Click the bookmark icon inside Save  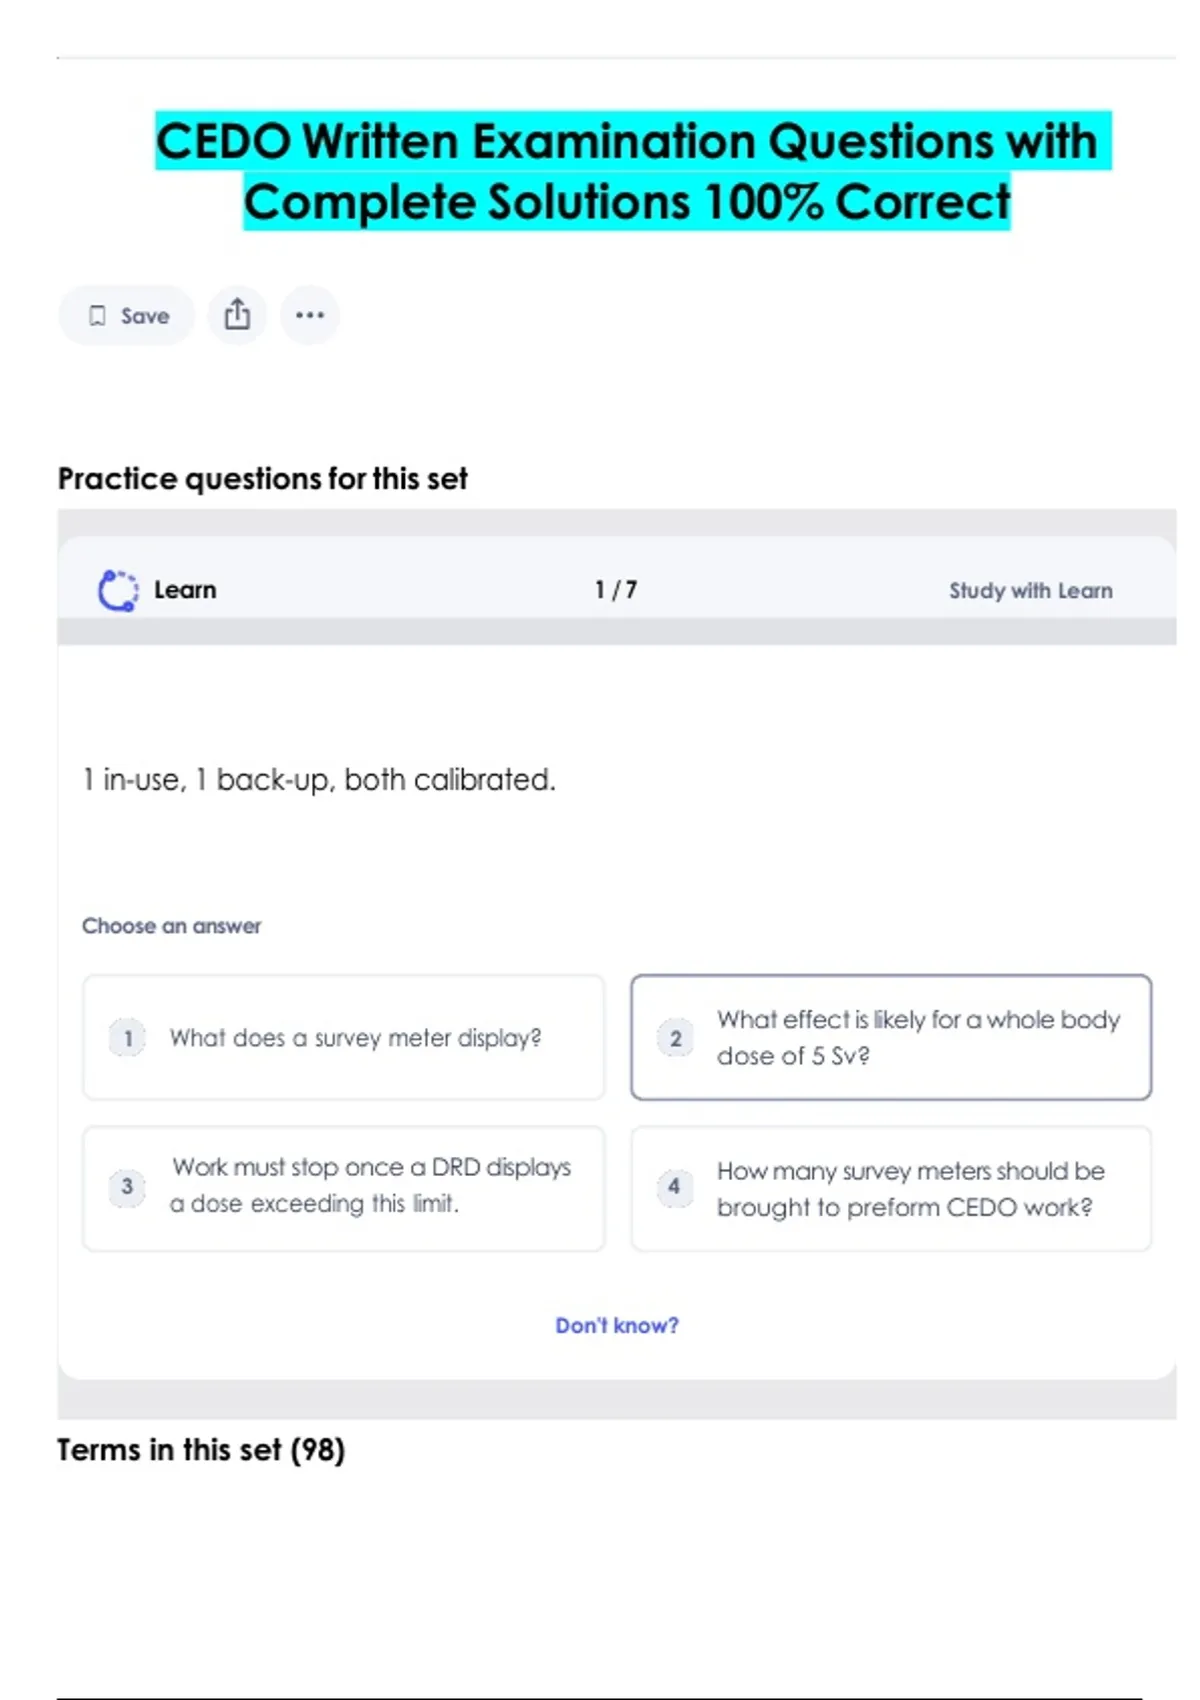pyautogui.click(x=97, y=316)
